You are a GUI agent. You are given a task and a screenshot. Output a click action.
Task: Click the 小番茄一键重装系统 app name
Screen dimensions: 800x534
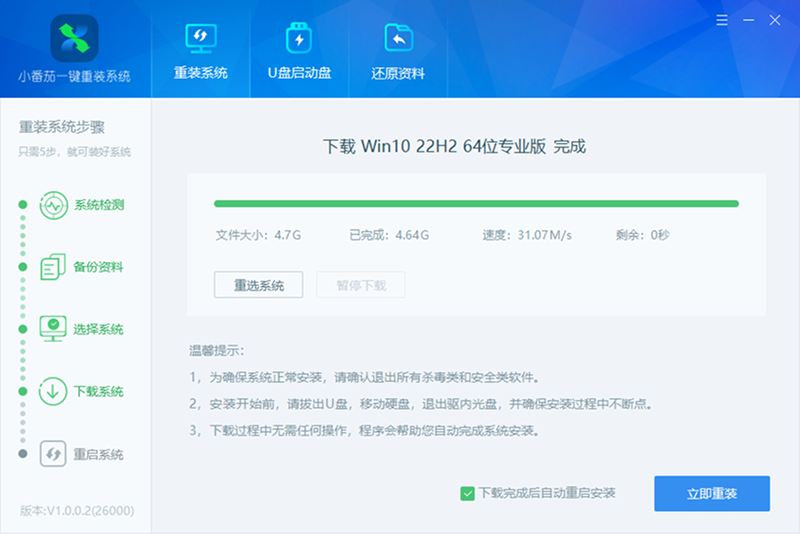click(x=74, y=77)
